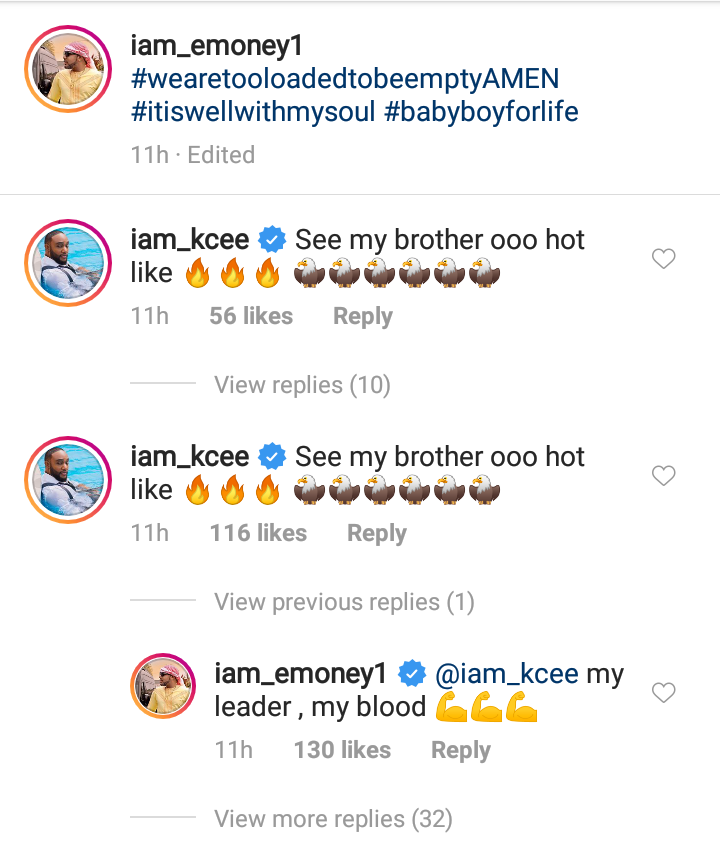Screen dimensions: 720x846
Task: Expand View replies (10)
Action: 302,385
